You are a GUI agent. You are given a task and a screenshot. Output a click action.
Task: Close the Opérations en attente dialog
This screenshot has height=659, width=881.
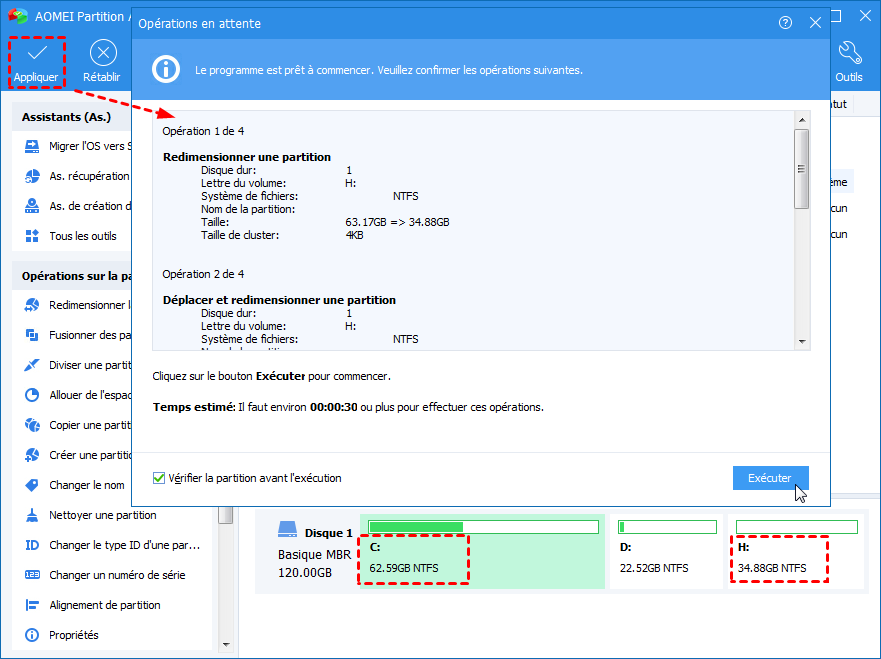[815, 23]
